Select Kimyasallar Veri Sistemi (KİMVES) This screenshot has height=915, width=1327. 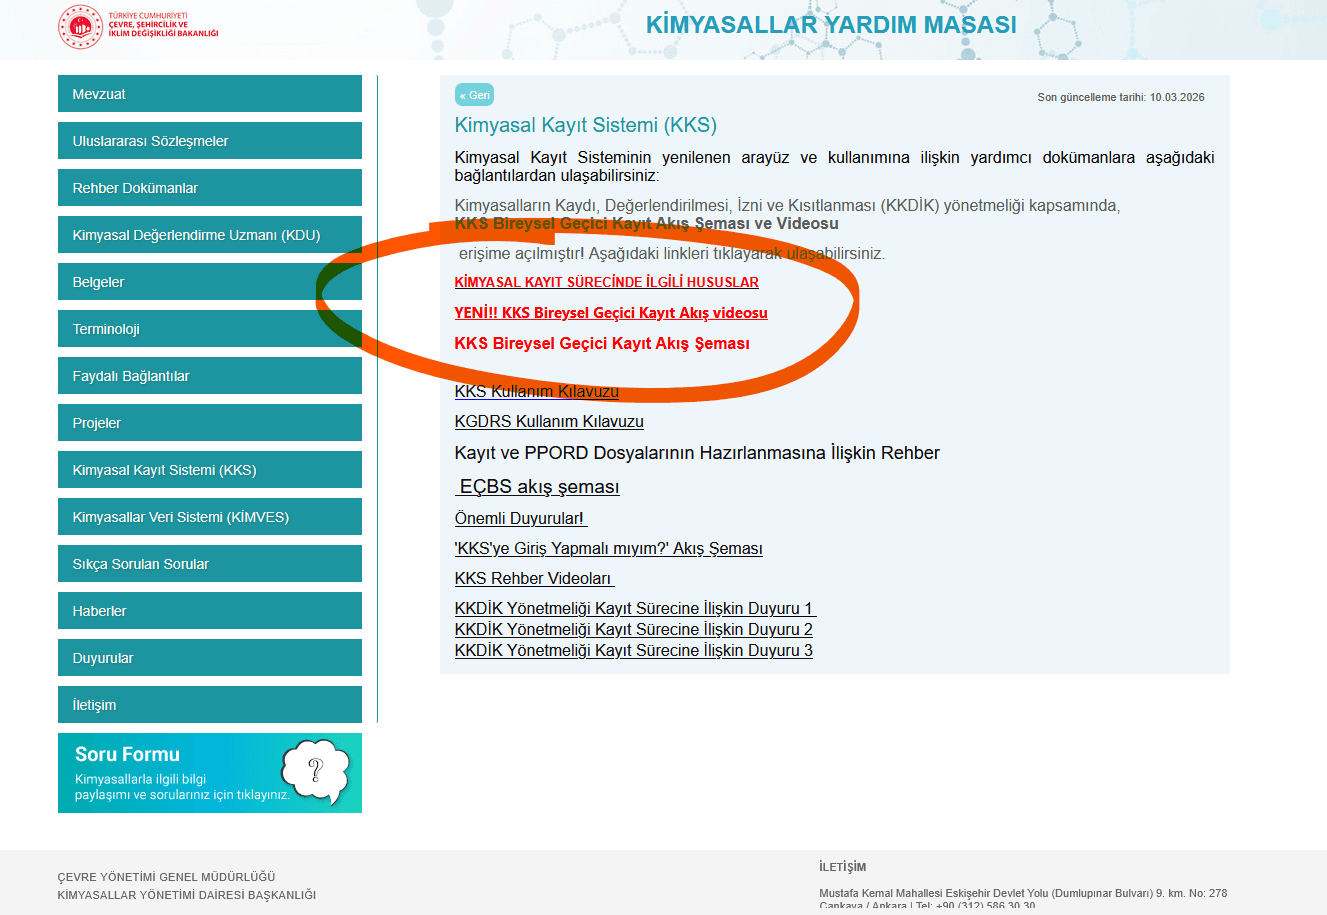[x=210, y=516]
